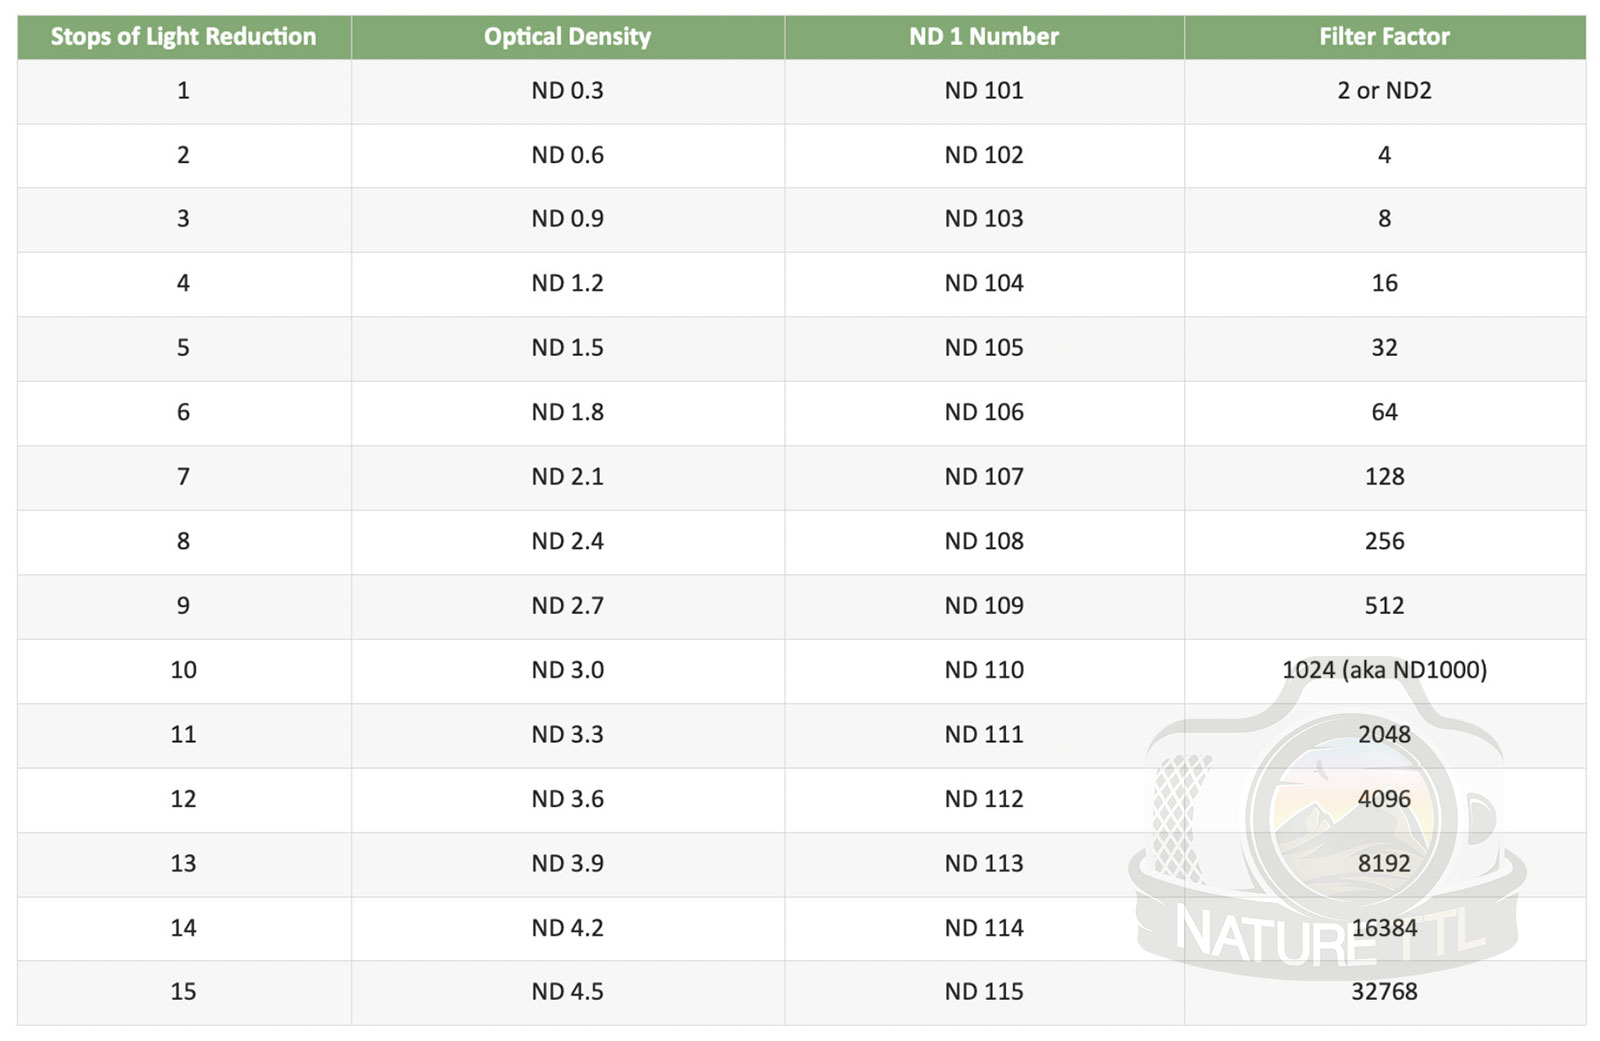Select the ND 1.8 optical density cell
Screen dimensions: 1600x1041
(x=567, y=412)
